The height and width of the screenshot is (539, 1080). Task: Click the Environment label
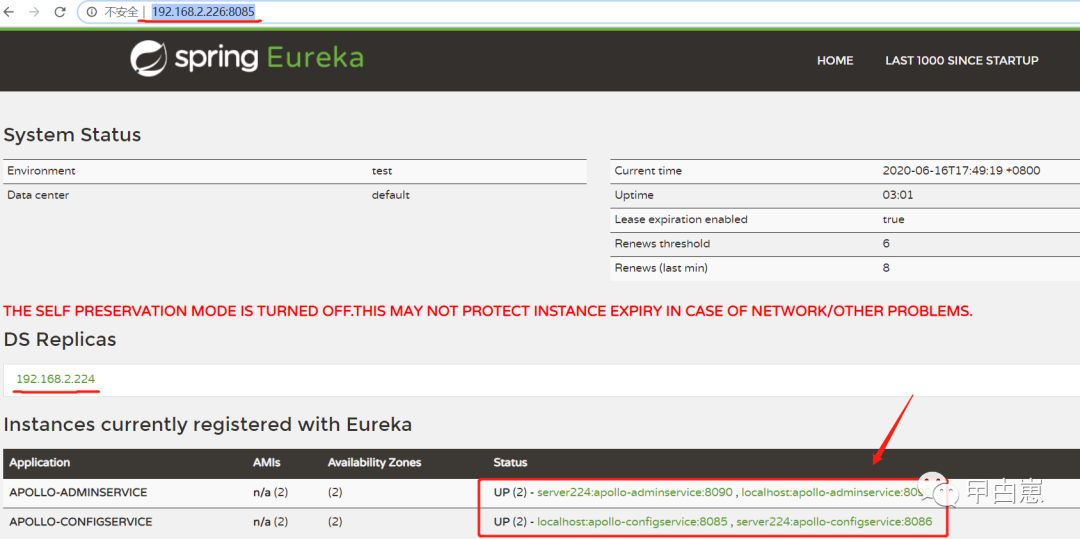tap(41, 171)
